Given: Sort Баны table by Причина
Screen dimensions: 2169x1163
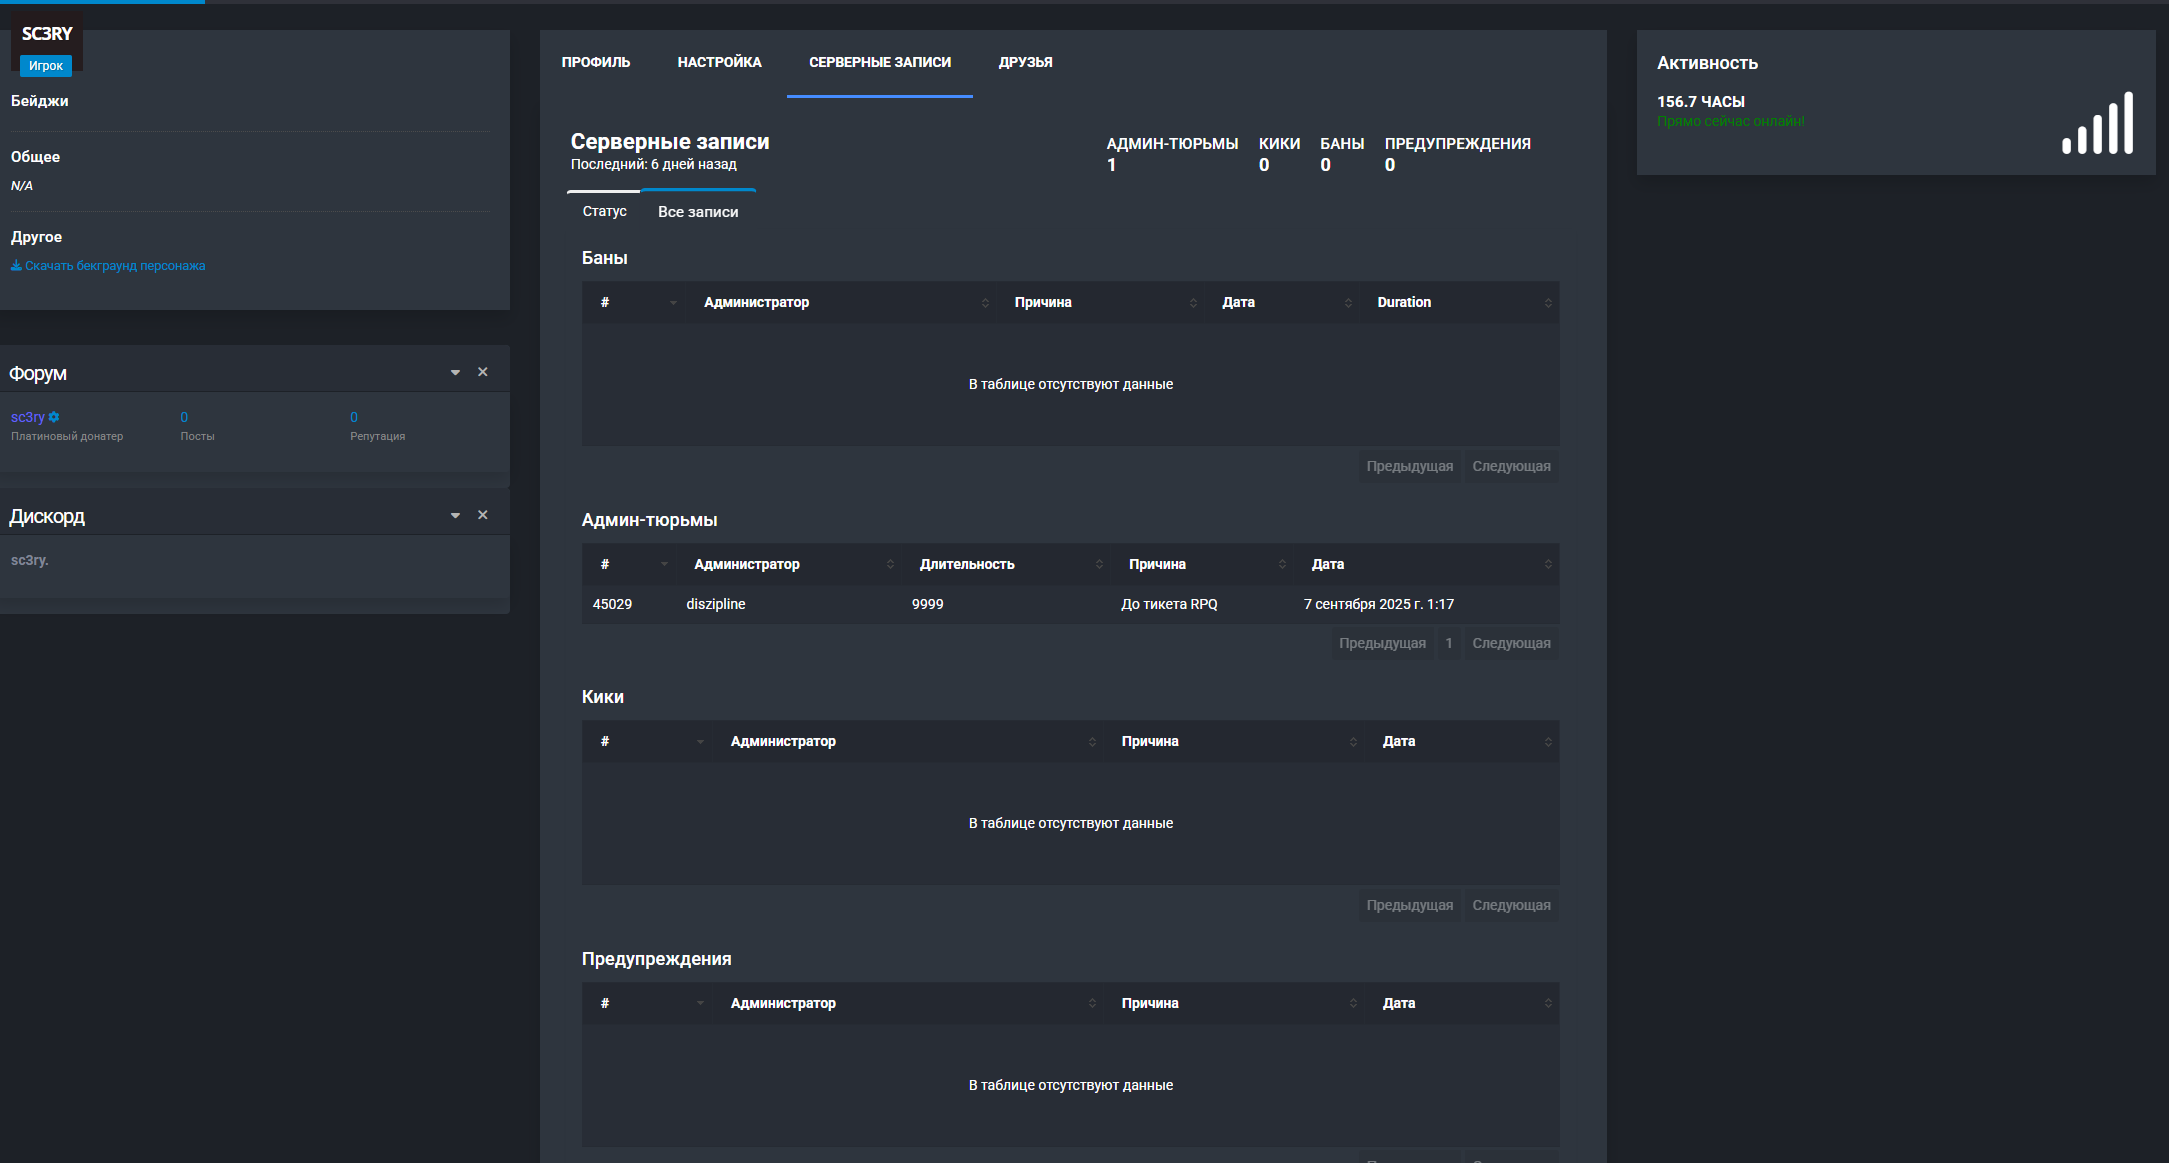Looking at the screenshot, I should (x=1102, y=302).
